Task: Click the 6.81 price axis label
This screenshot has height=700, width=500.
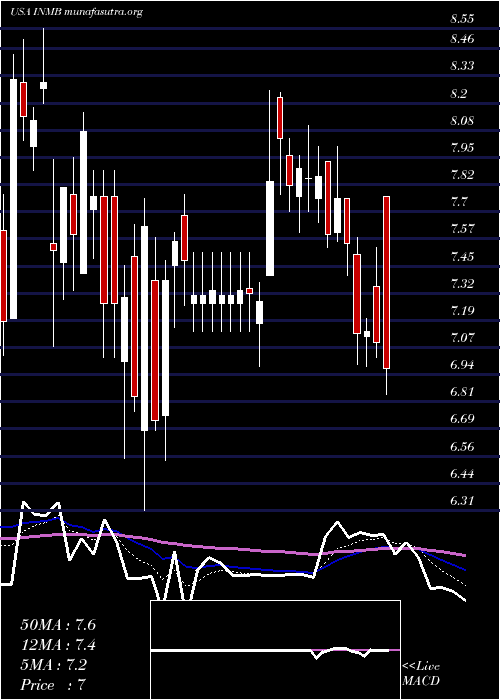Action: [x=462, y=392]
